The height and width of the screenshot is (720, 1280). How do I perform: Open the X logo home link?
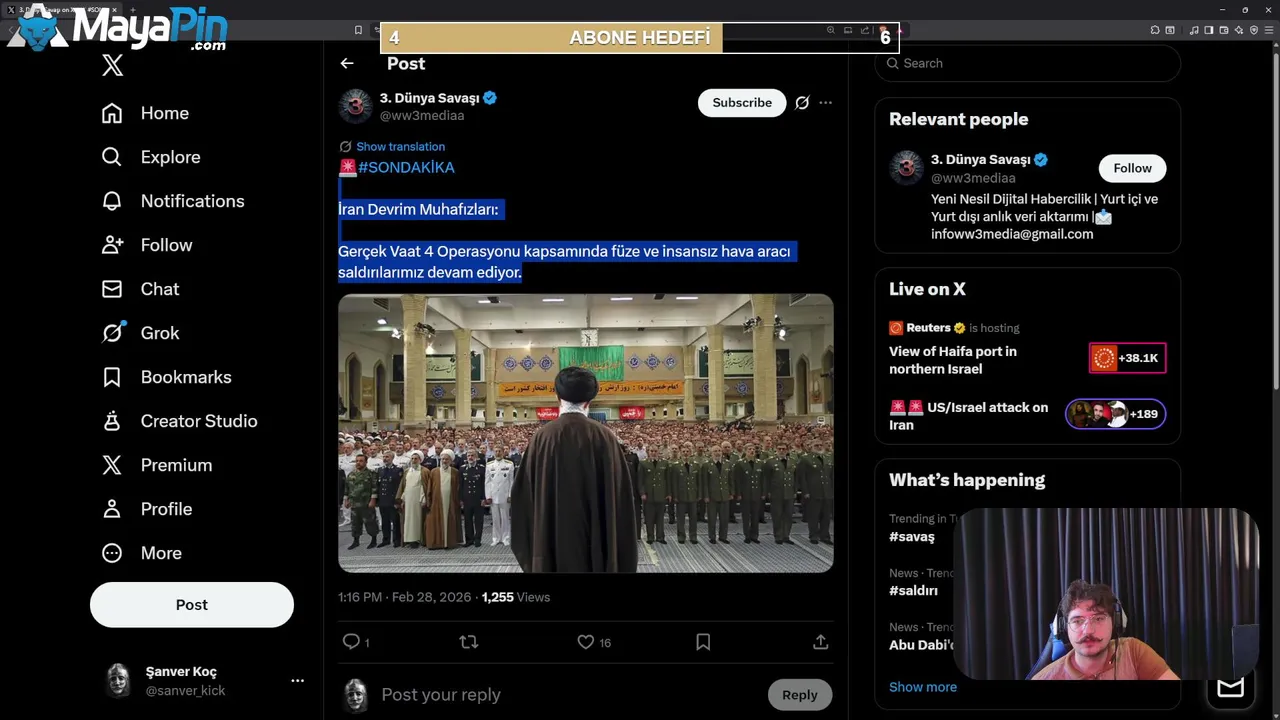112,66
